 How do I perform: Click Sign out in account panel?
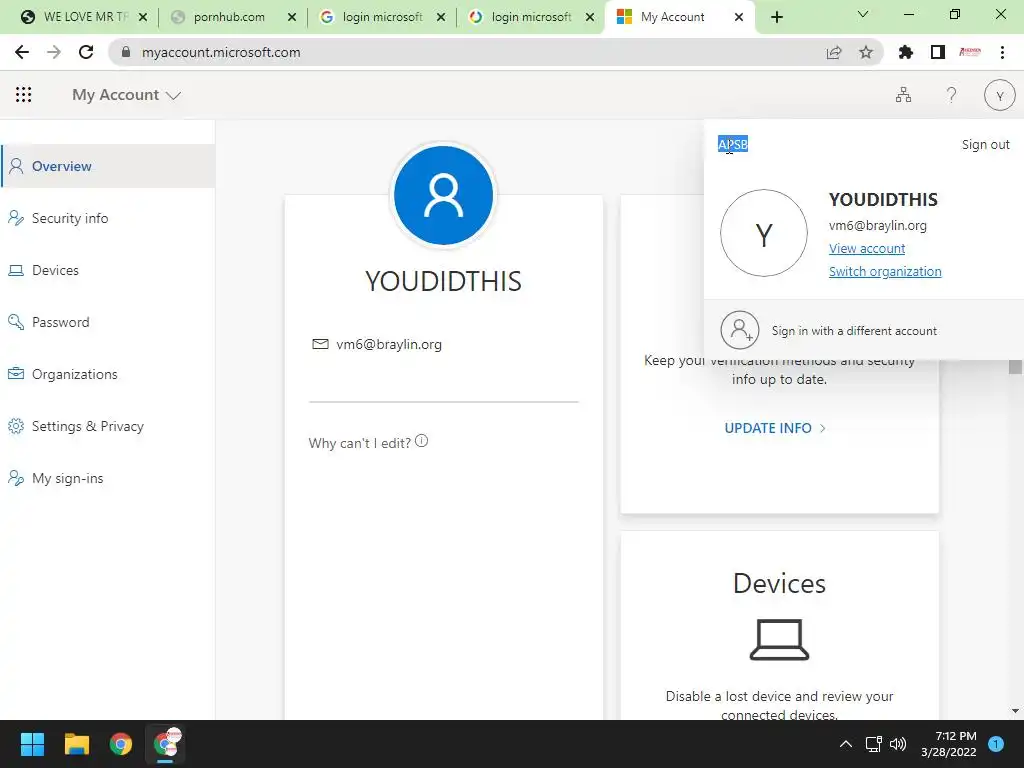985,144
